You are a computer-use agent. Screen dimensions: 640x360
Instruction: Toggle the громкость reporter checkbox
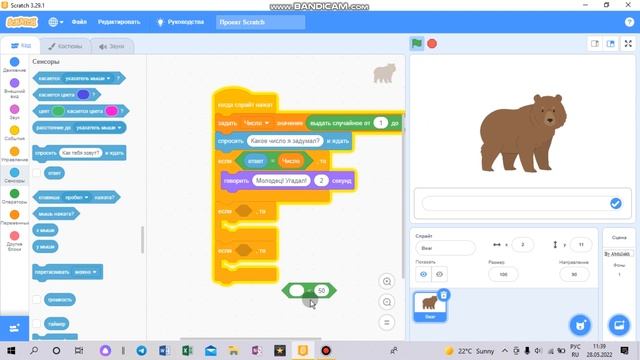[37, 300]
